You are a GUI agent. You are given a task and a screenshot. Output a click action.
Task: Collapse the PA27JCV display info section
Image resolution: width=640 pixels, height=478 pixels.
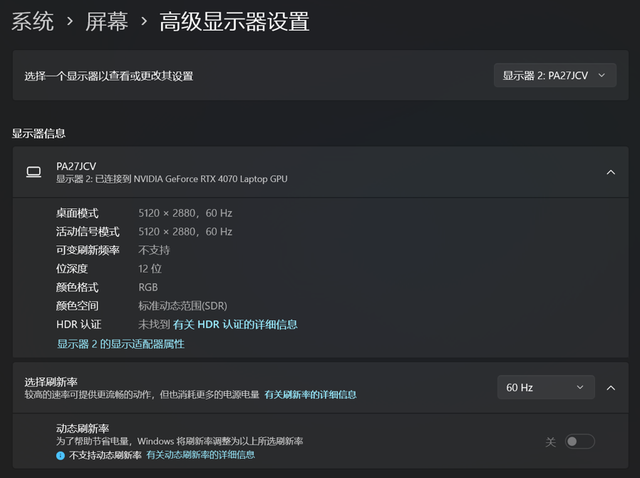(x=611, y=172)
